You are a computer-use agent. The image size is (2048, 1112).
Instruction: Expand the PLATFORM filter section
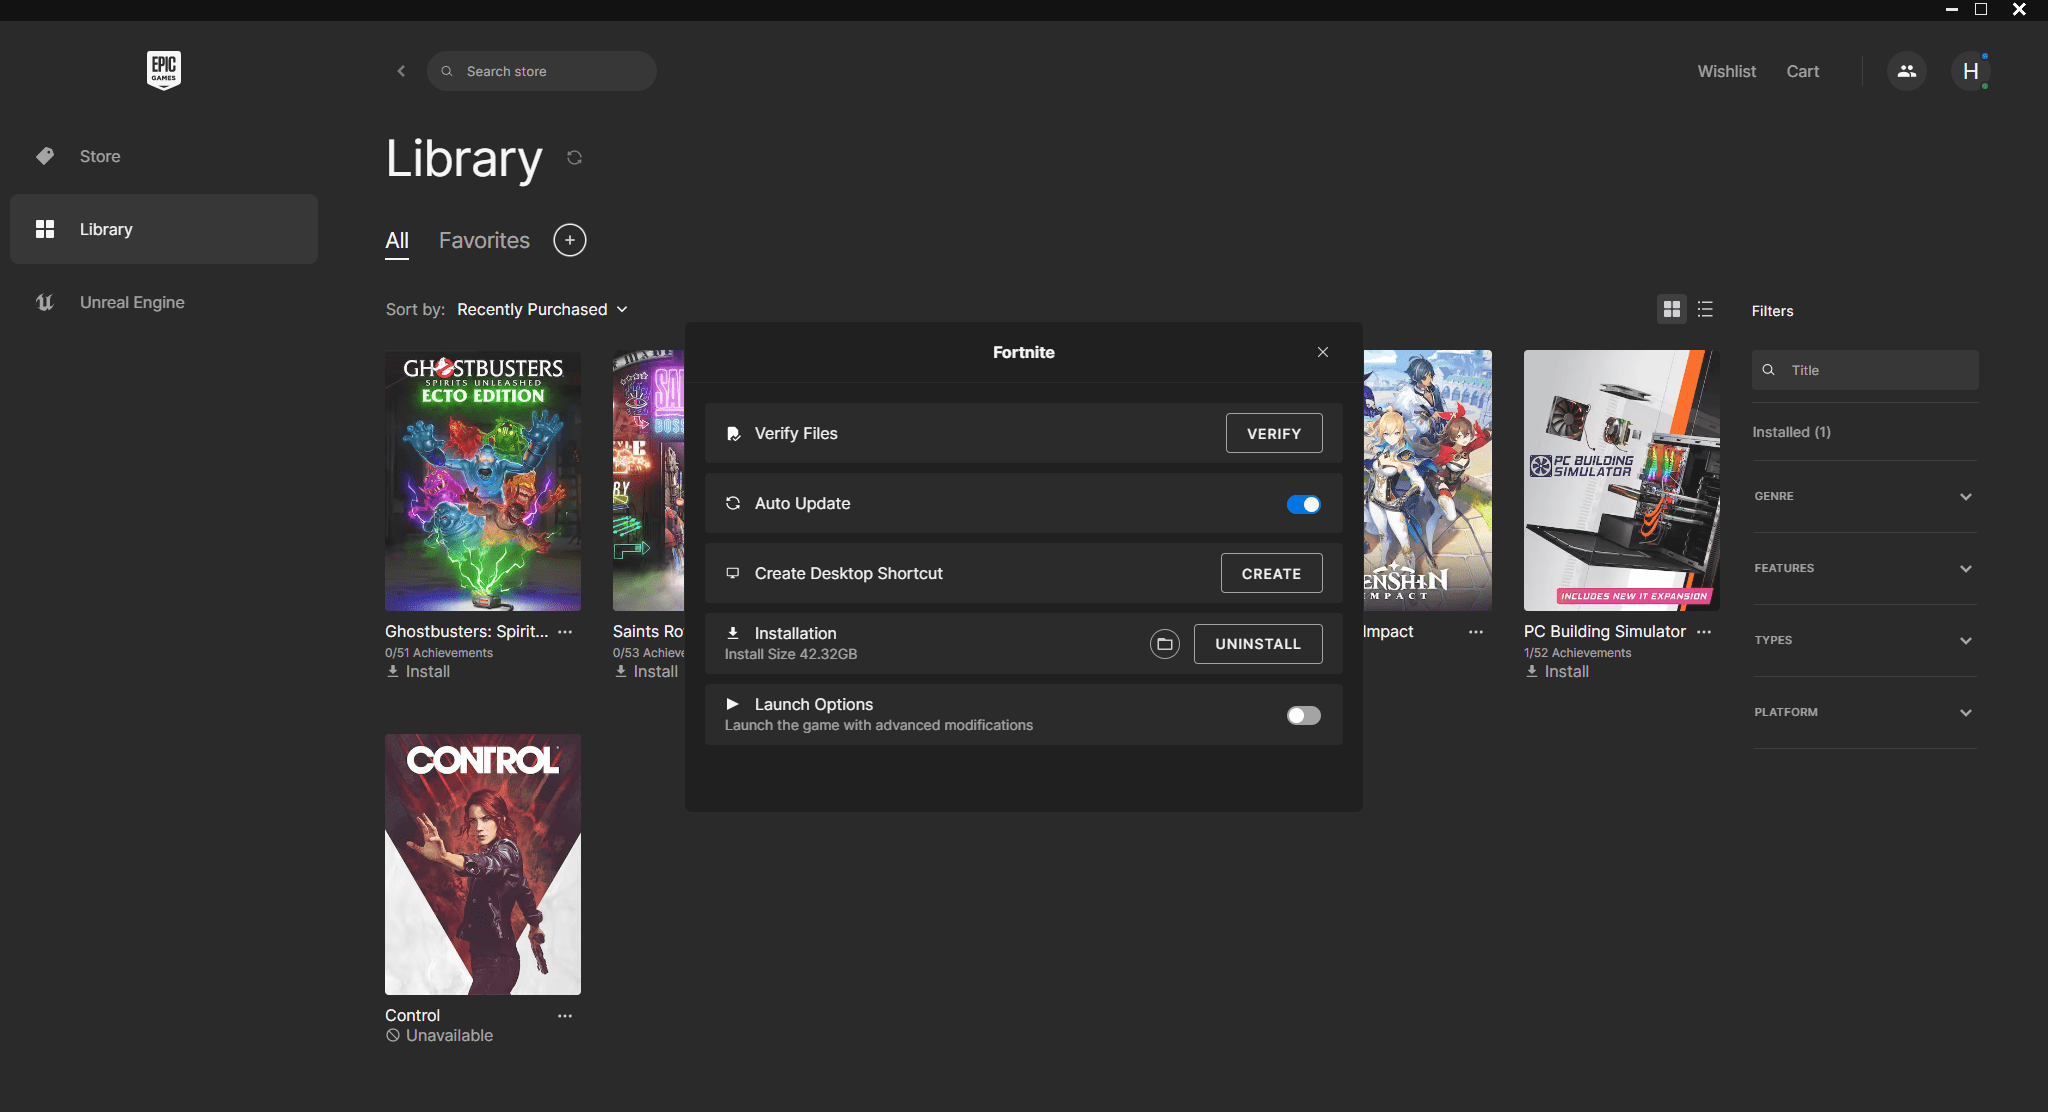(x=1863, y=712)
